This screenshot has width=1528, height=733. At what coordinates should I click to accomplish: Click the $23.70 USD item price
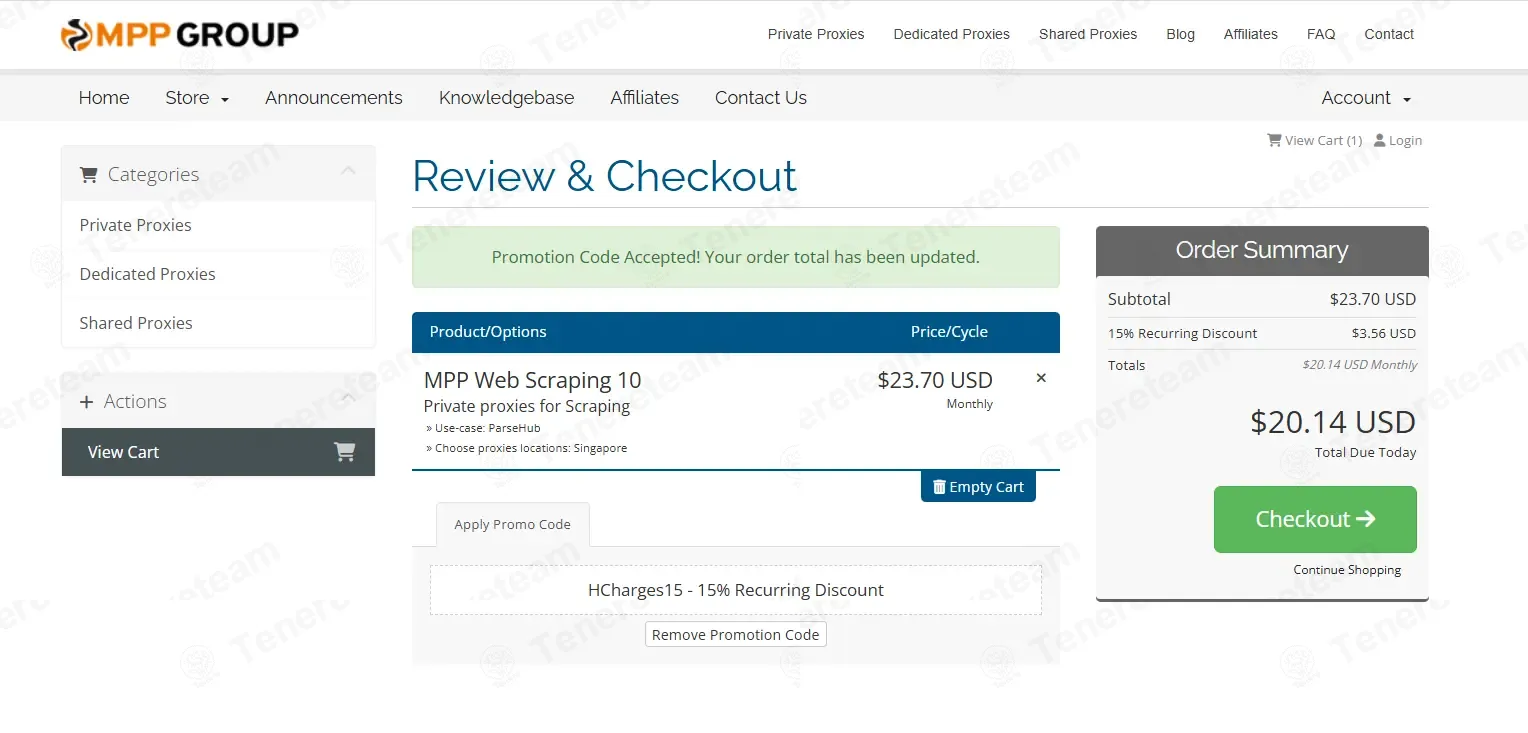[935, 380]
